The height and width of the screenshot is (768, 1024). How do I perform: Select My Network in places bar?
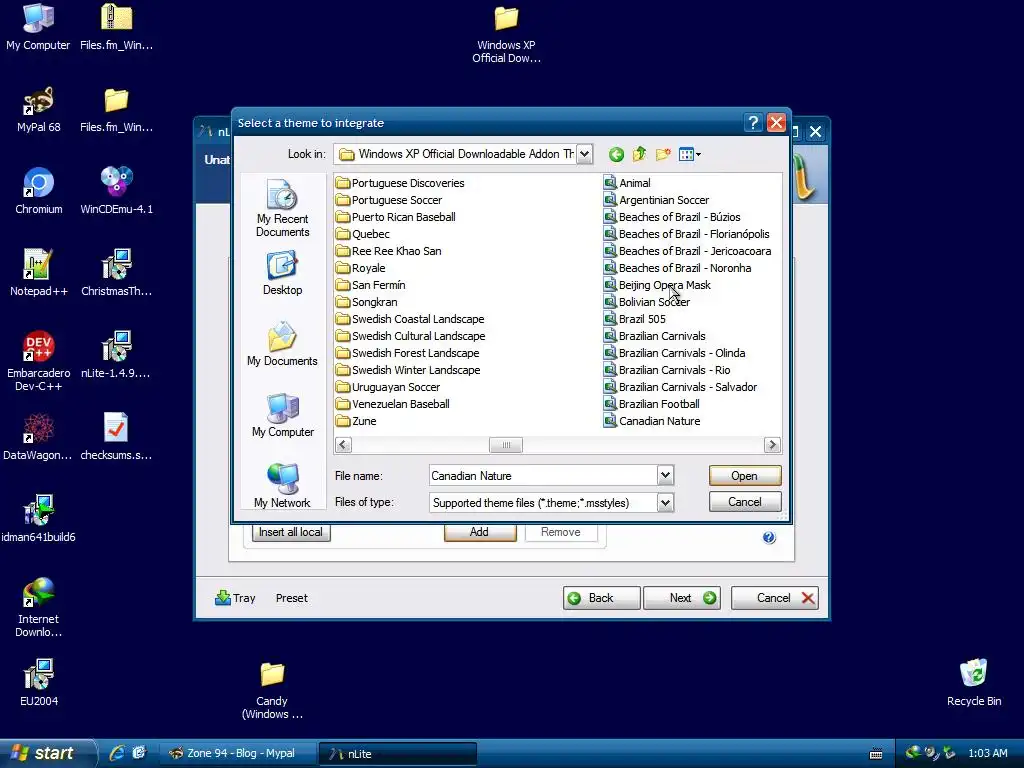[x=282, y=485]
